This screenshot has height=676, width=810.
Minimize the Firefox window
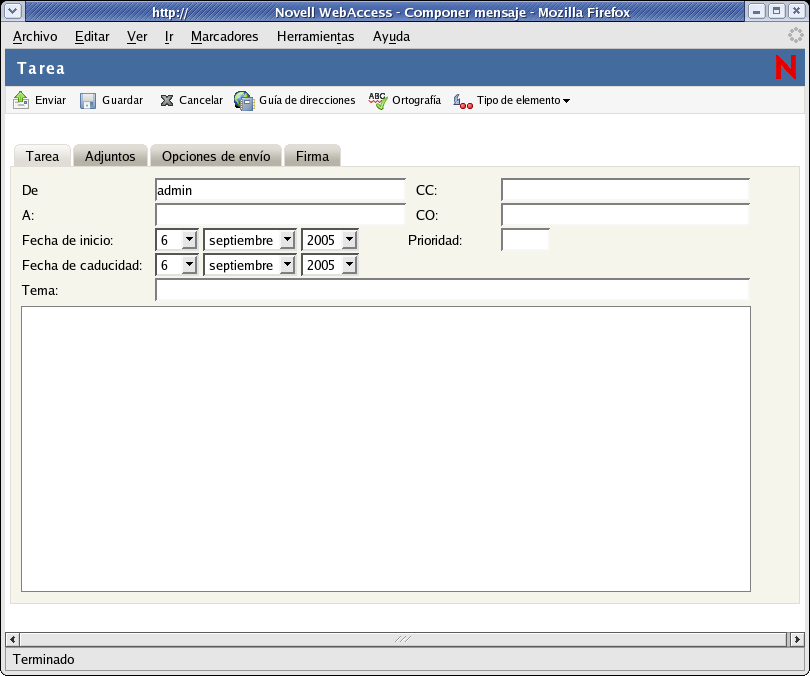tap(756, 11)
